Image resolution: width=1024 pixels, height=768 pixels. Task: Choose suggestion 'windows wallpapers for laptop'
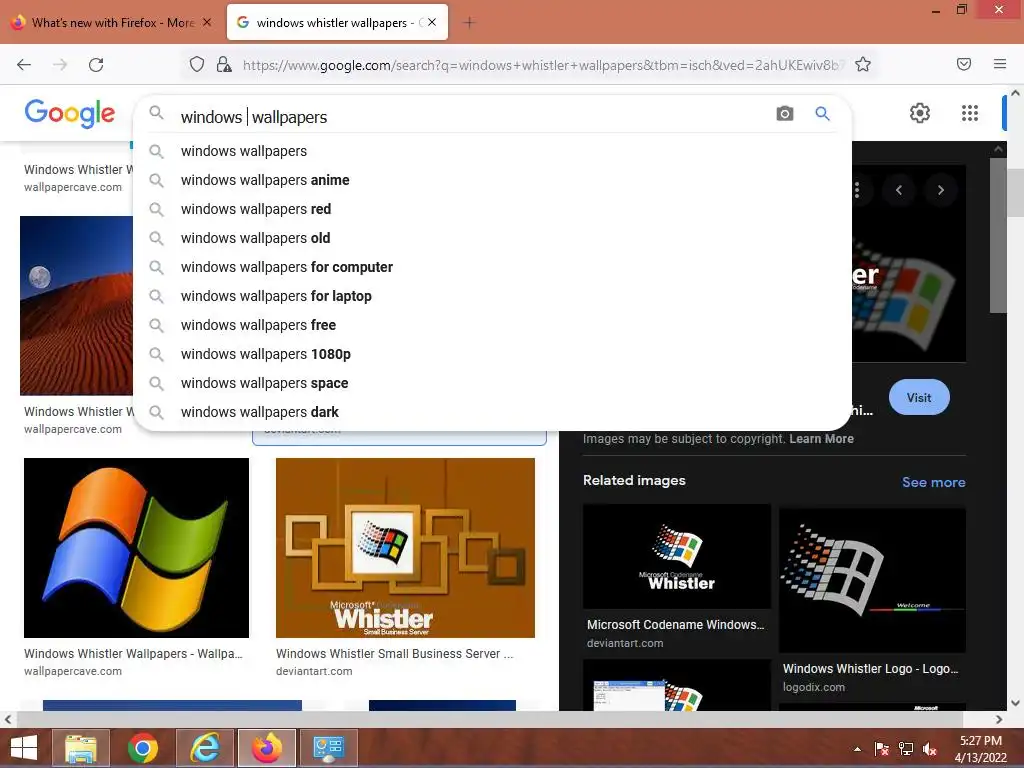pyautogui.click(x=492, y=296)
